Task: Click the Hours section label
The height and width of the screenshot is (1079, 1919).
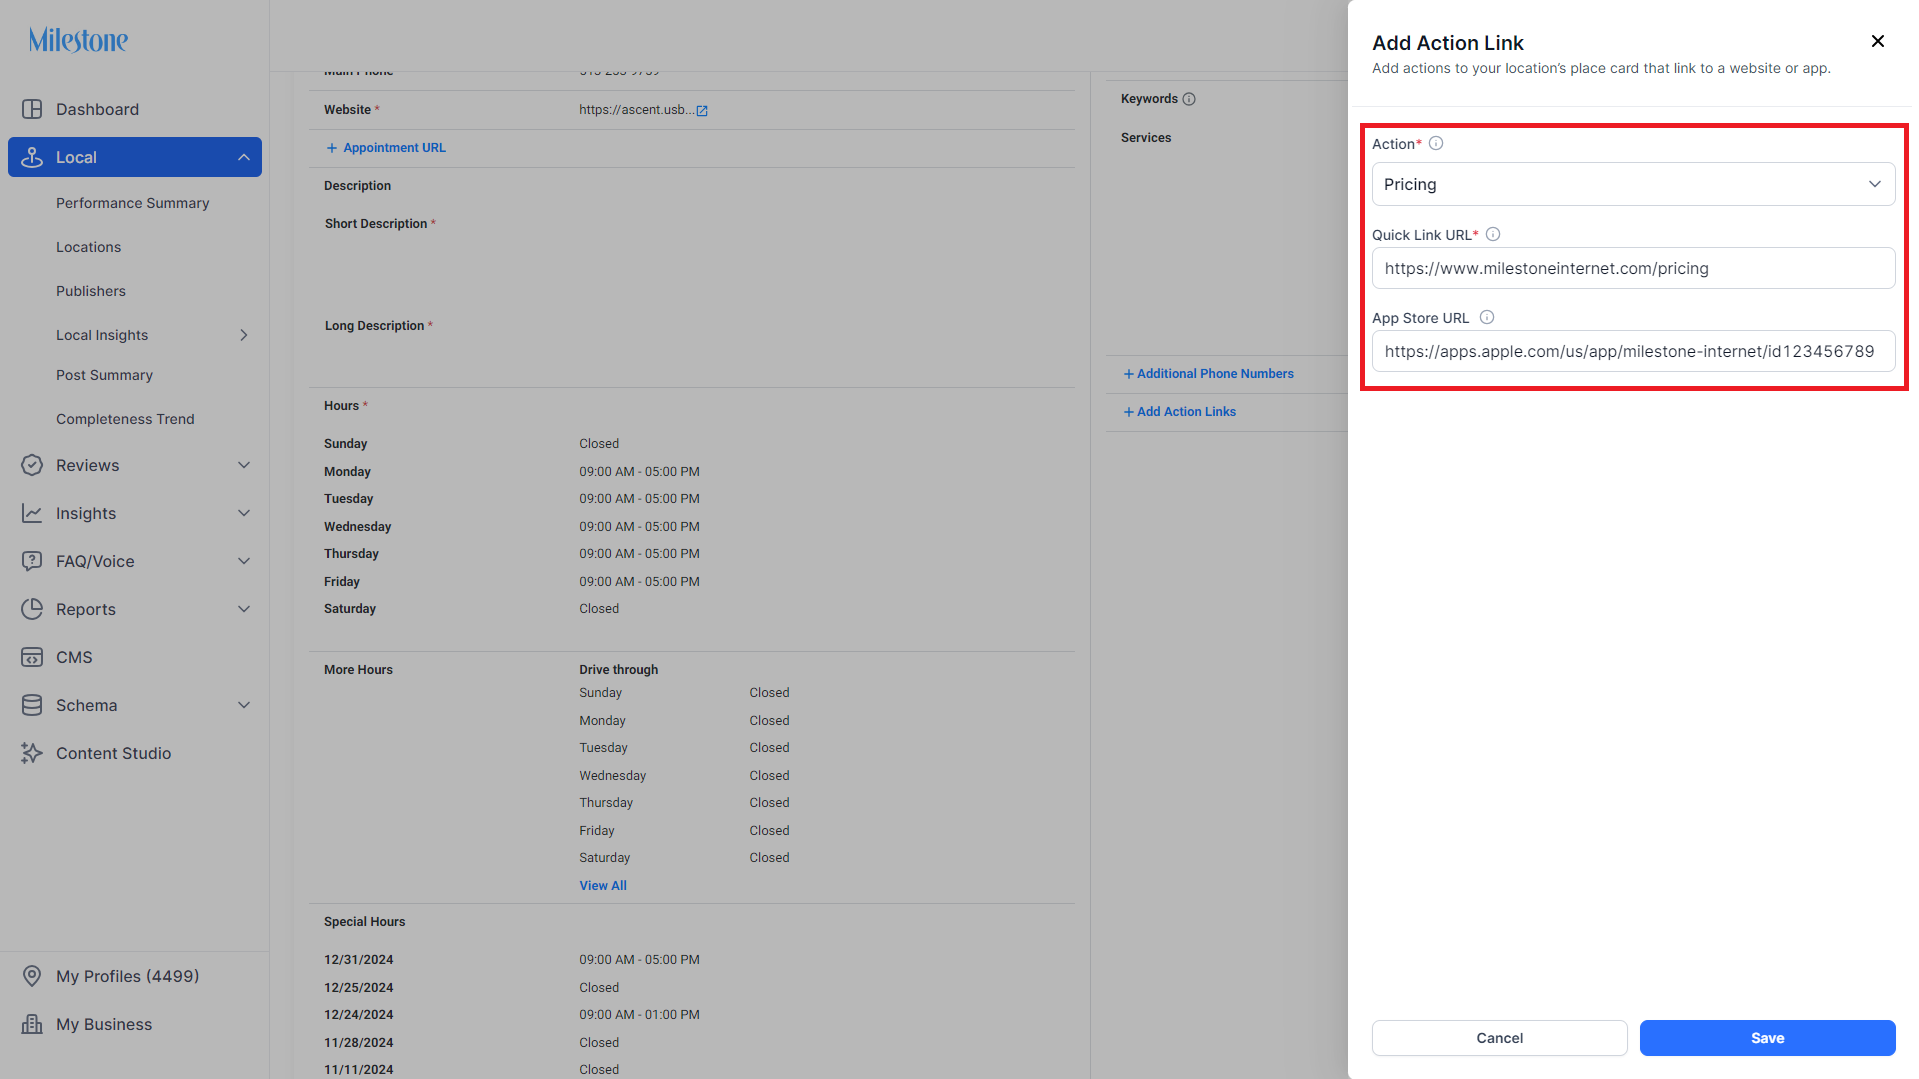Action: (341, 406)
